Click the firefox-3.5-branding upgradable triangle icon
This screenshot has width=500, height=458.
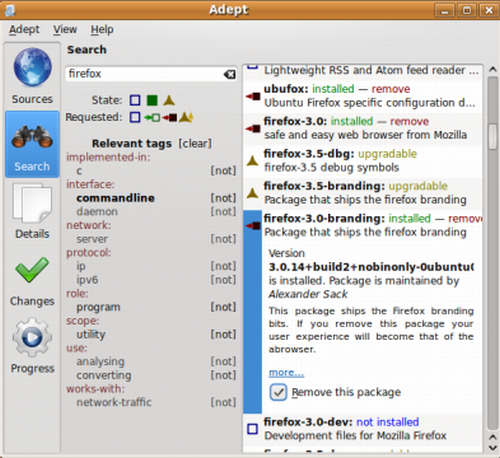pyautogui.click(x=253, y=193)
